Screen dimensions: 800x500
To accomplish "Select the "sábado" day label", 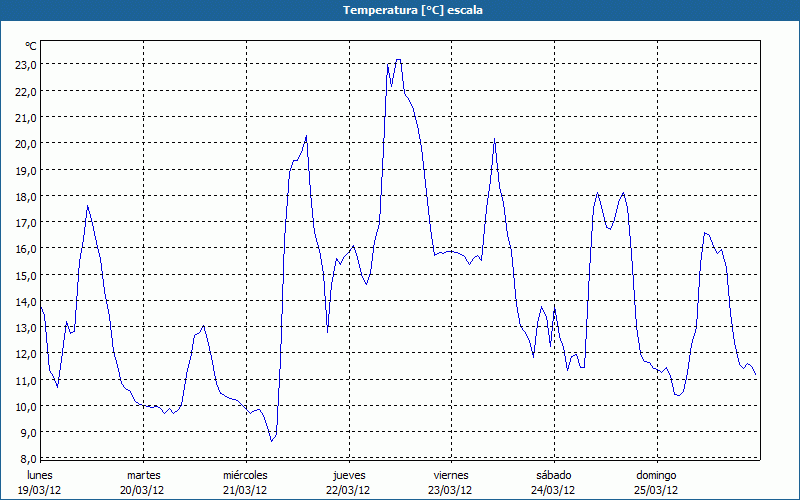I will pos(553,475).
